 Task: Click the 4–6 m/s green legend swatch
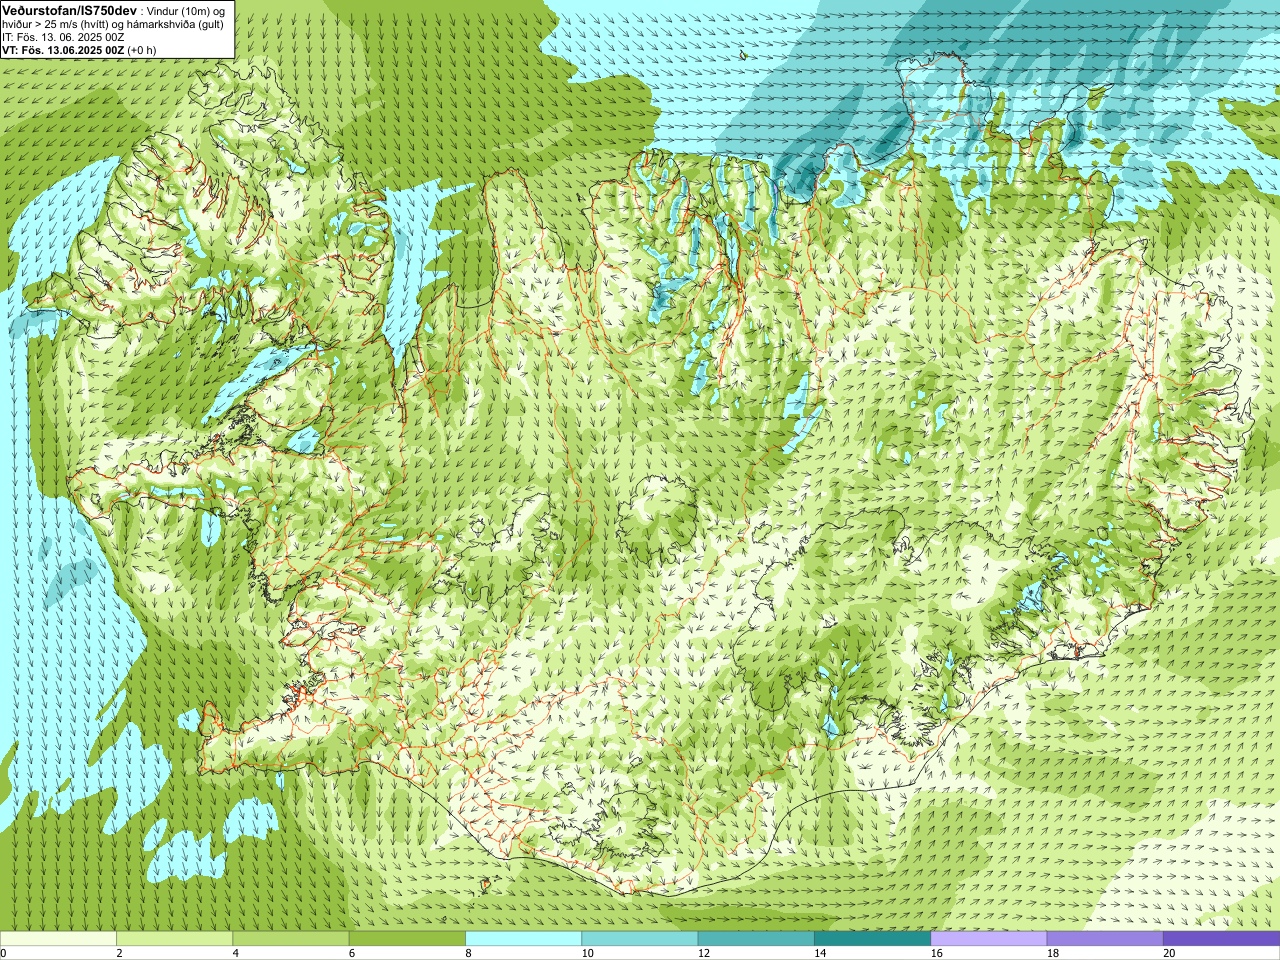tap(291, 939)
